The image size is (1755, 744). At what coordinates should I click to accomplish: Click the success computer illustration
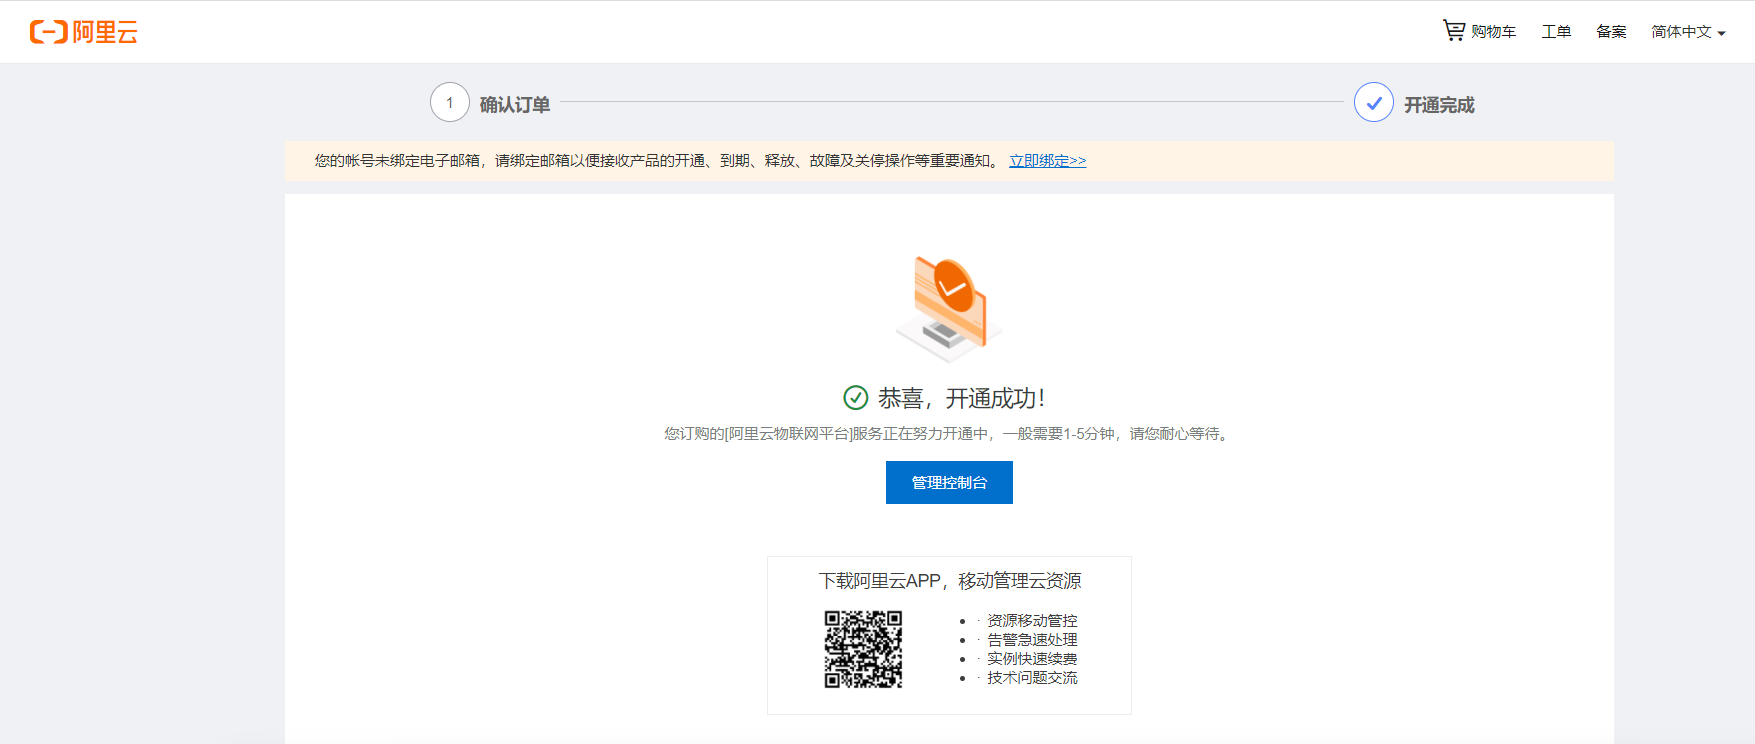click(x=949, y=308)
